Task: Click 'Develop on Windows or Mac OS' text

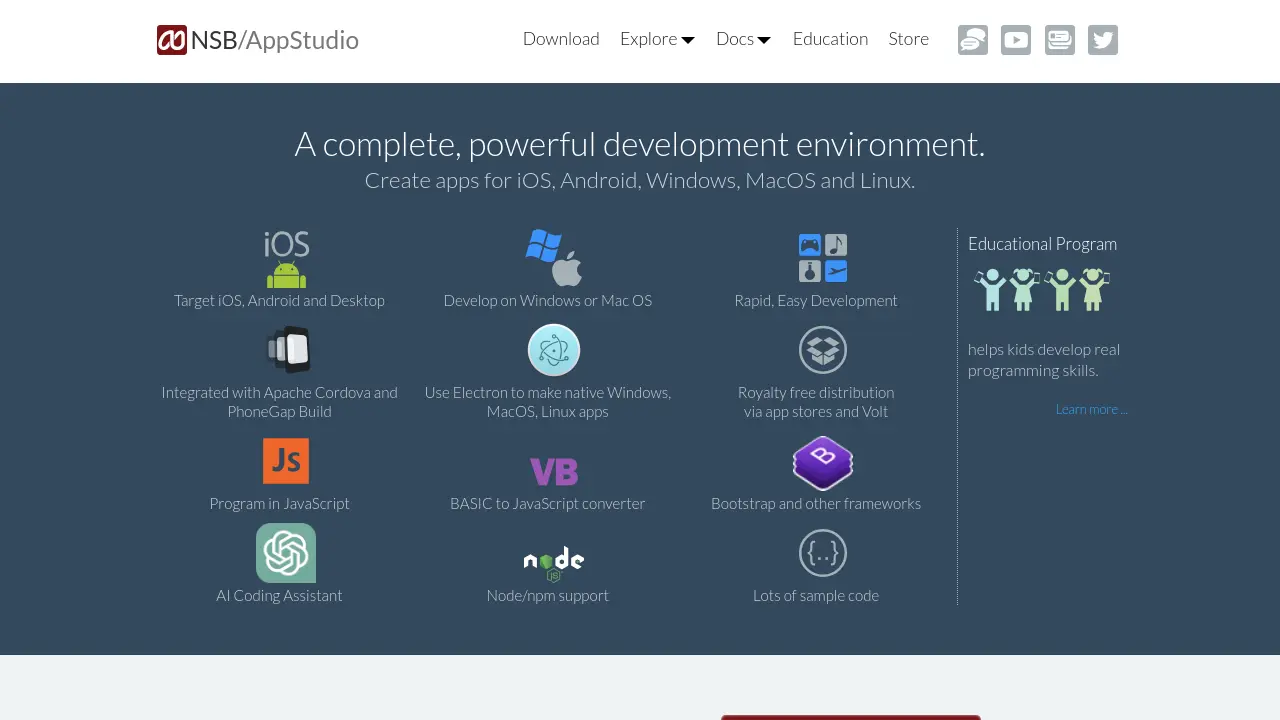Action: [x=548, y=301]
